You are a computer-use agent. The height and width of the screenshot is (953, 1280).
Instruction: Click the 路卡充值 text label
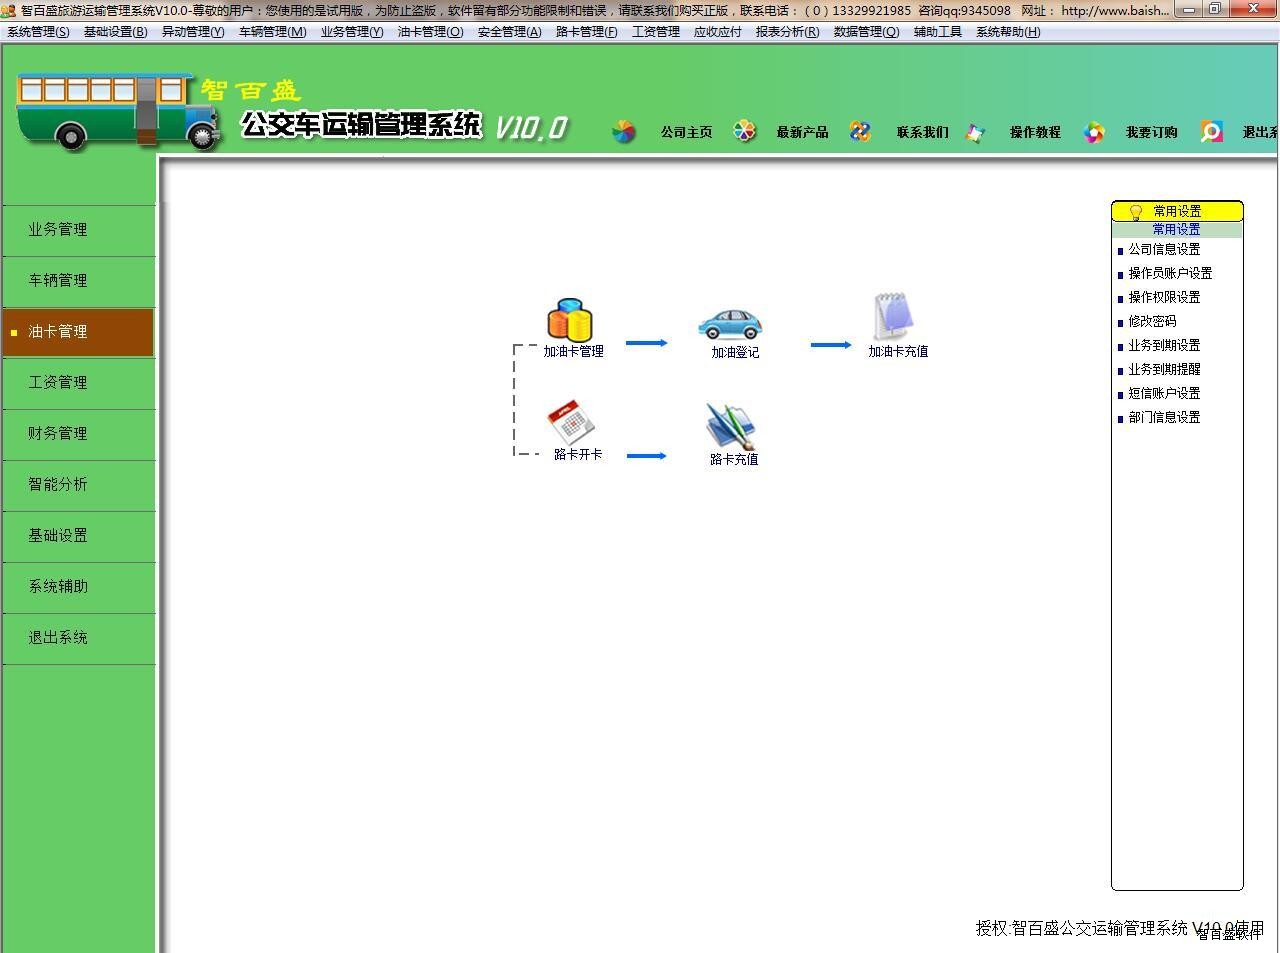[734, 460]
